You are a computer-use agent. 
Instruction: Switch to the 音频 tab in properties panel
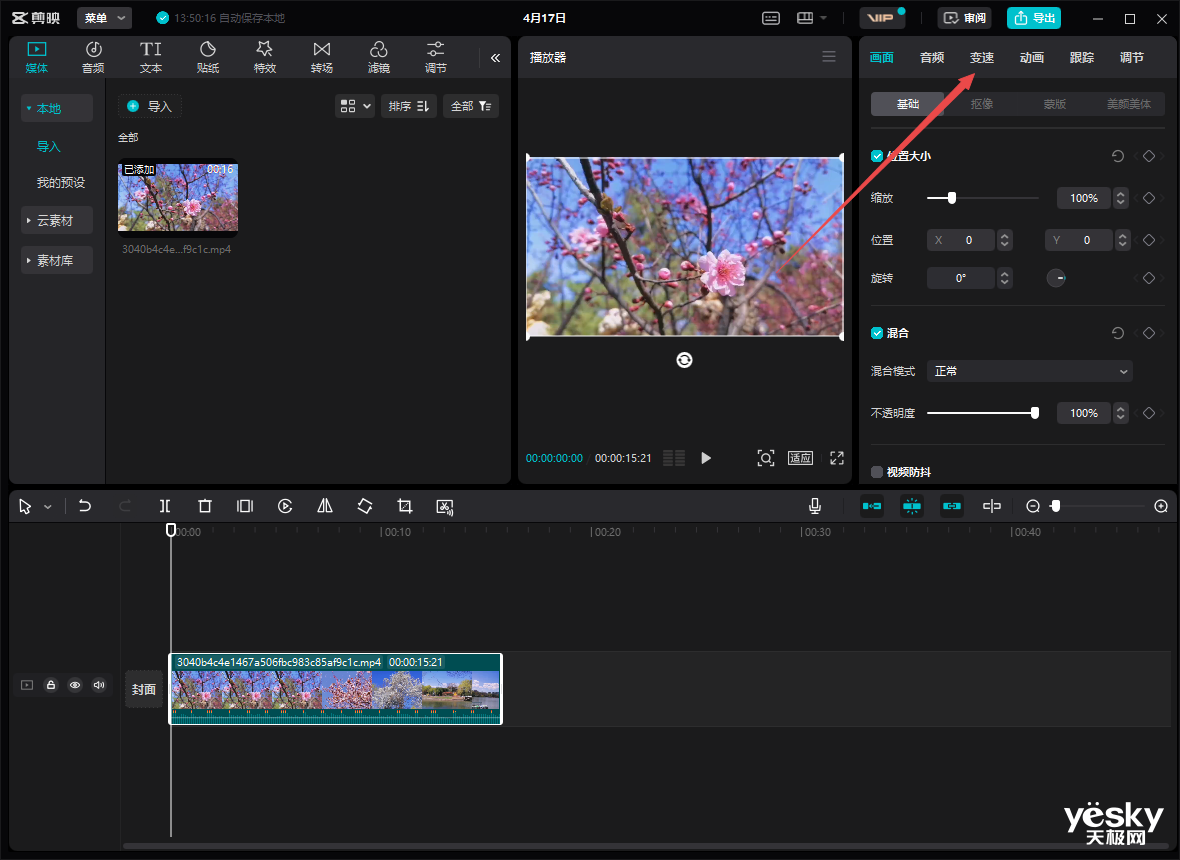coord(932,57)
